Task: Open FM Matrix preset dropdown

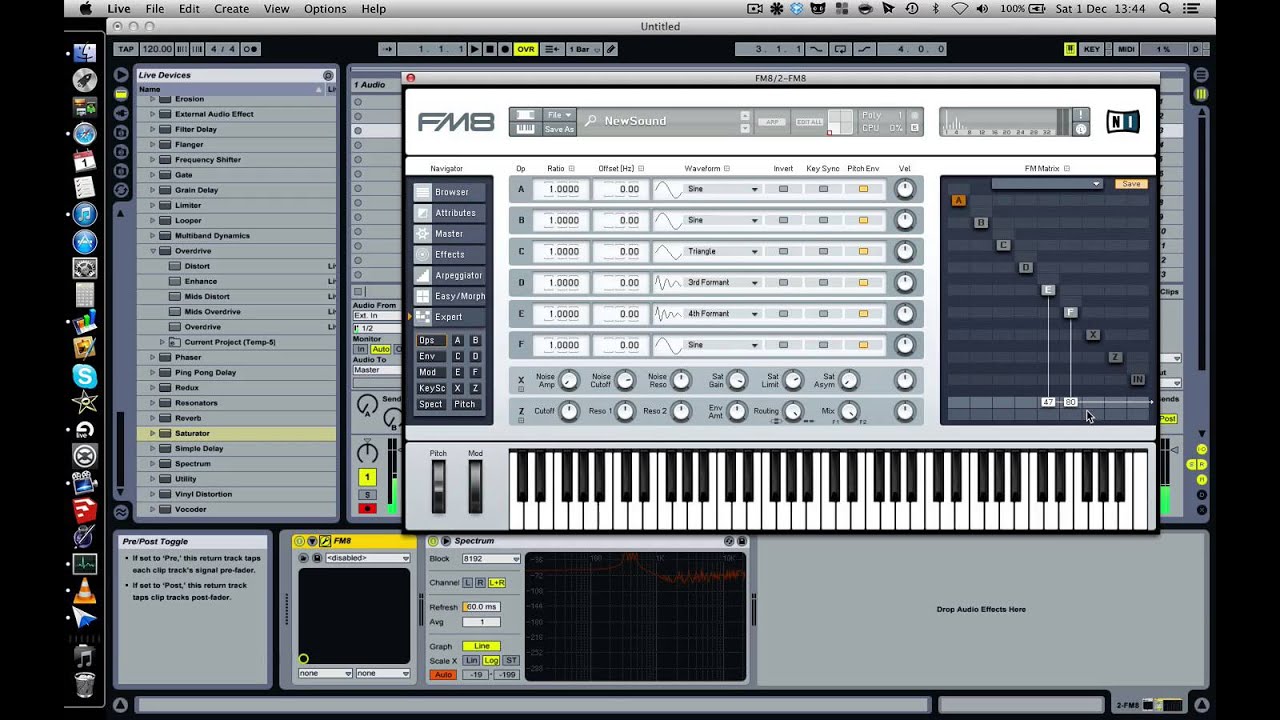Action: click(x=1046, y=184)
